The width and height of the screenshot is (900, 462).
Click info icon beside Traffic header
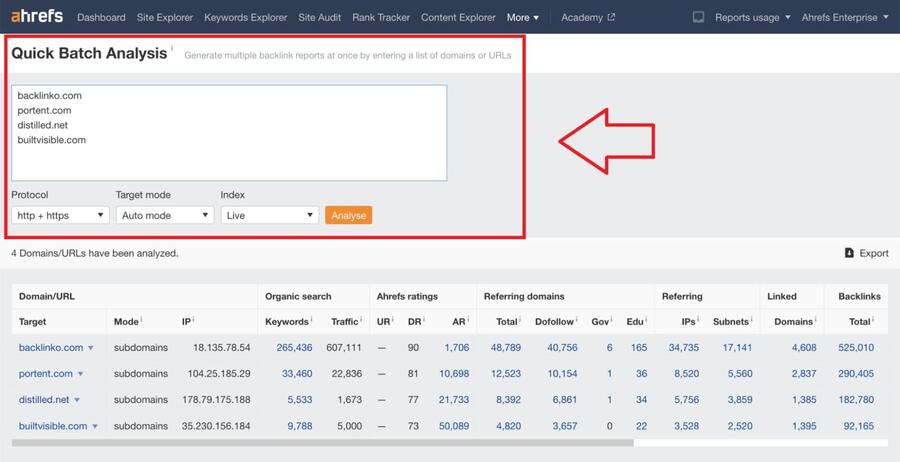coord(361,319)
